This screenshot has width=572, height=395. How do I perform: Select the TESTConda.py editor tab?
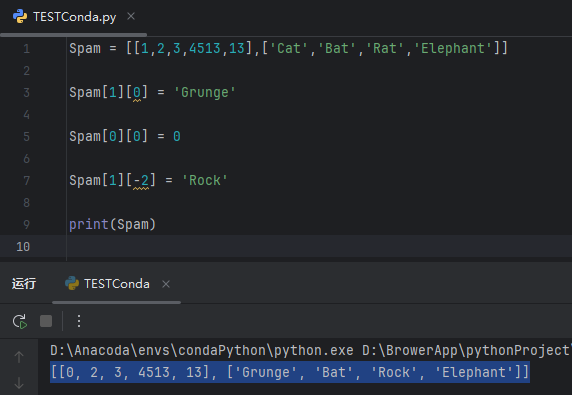(74, 17)
